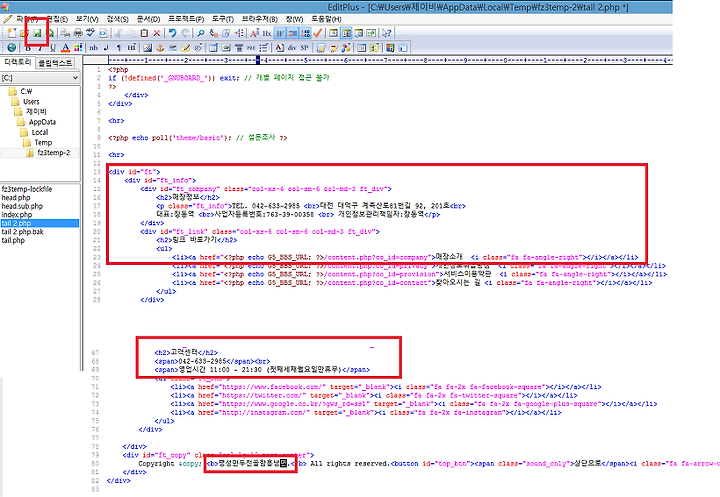The height and width of the screenshot is (497, 720).
Task: Click the PRE tag icon
Action: 251,47
